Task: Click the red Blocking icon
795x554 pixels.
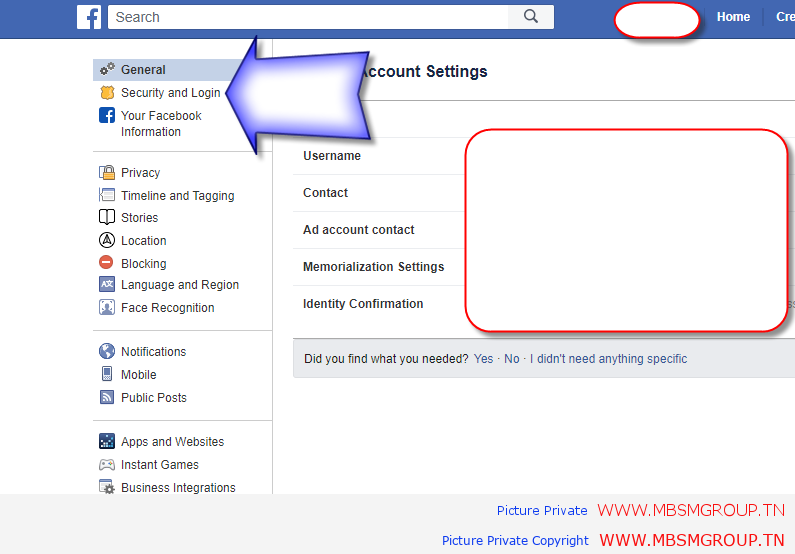Action: click(106, 263)
